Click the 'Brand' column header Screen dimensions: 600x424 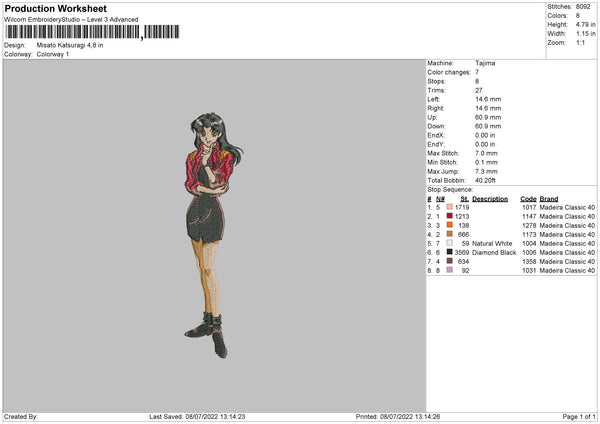[549, 199]
